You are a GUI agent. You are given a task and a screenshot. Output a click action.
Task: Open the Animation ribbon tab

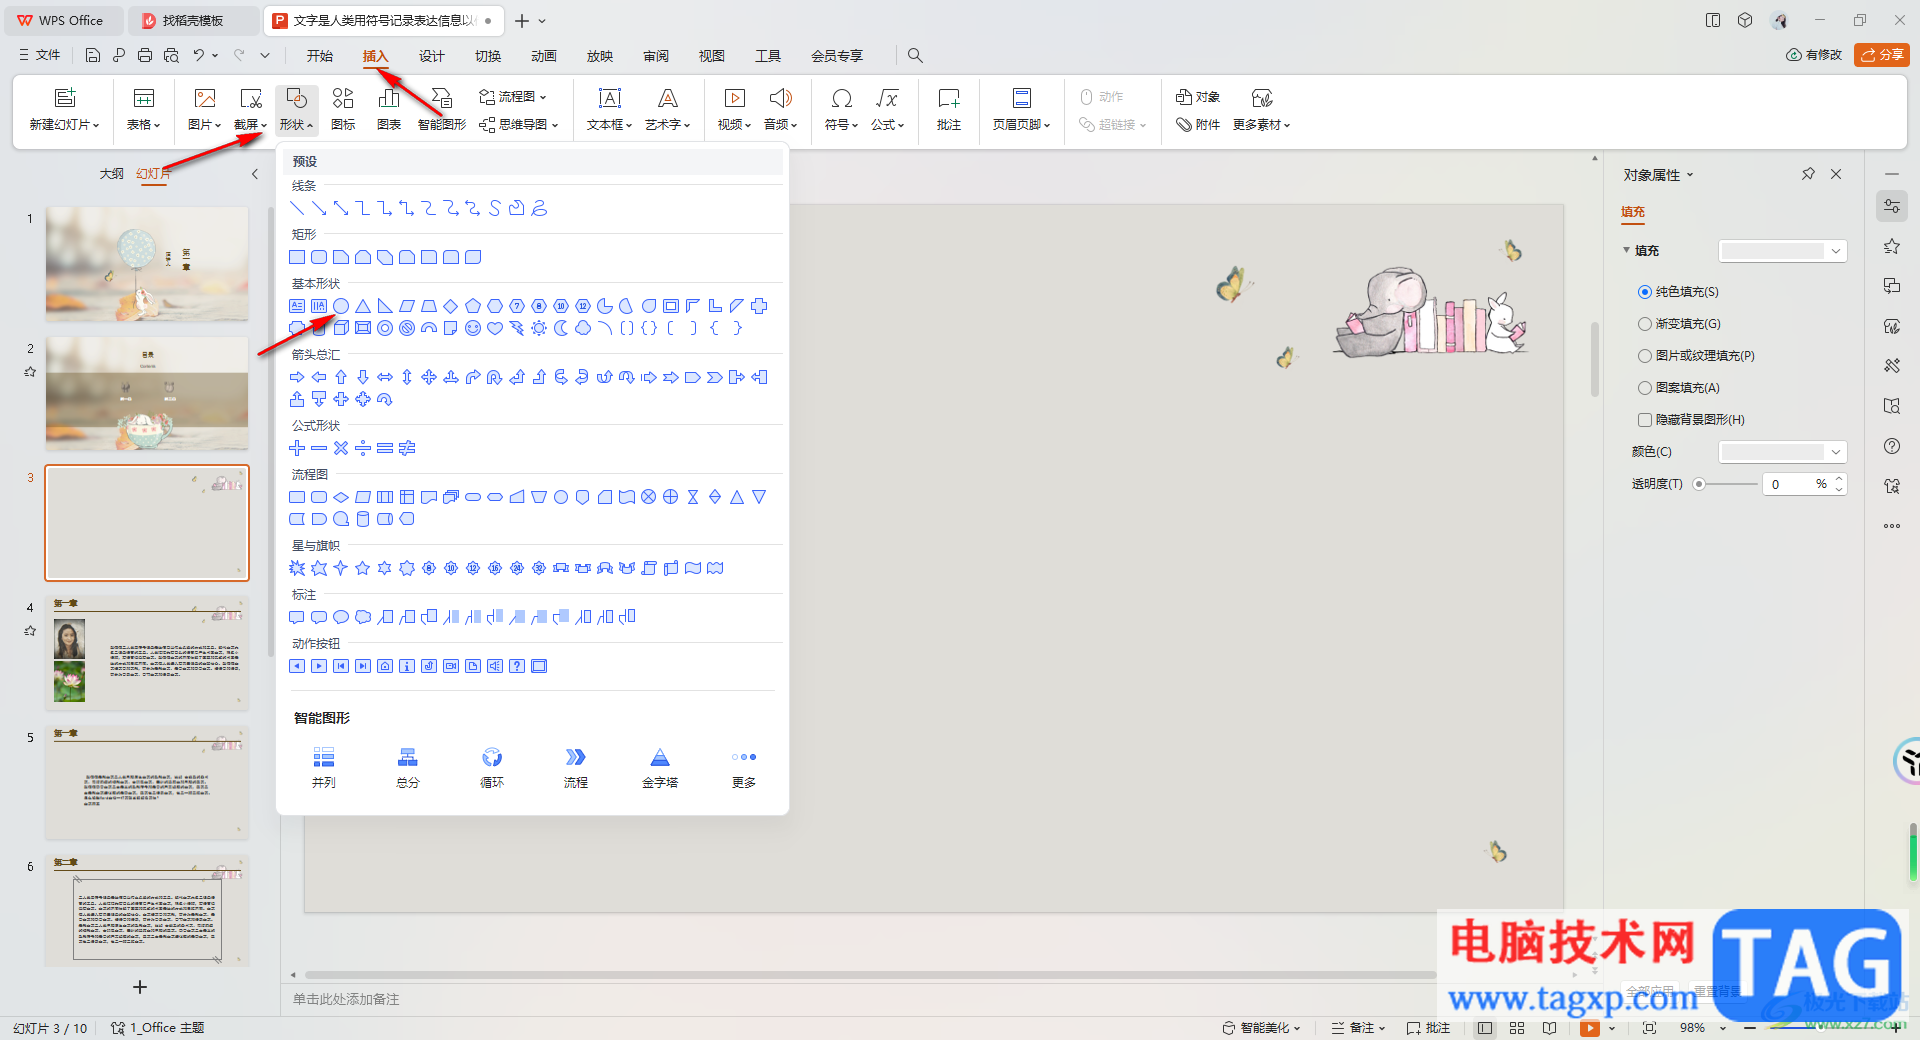point(543,56)
